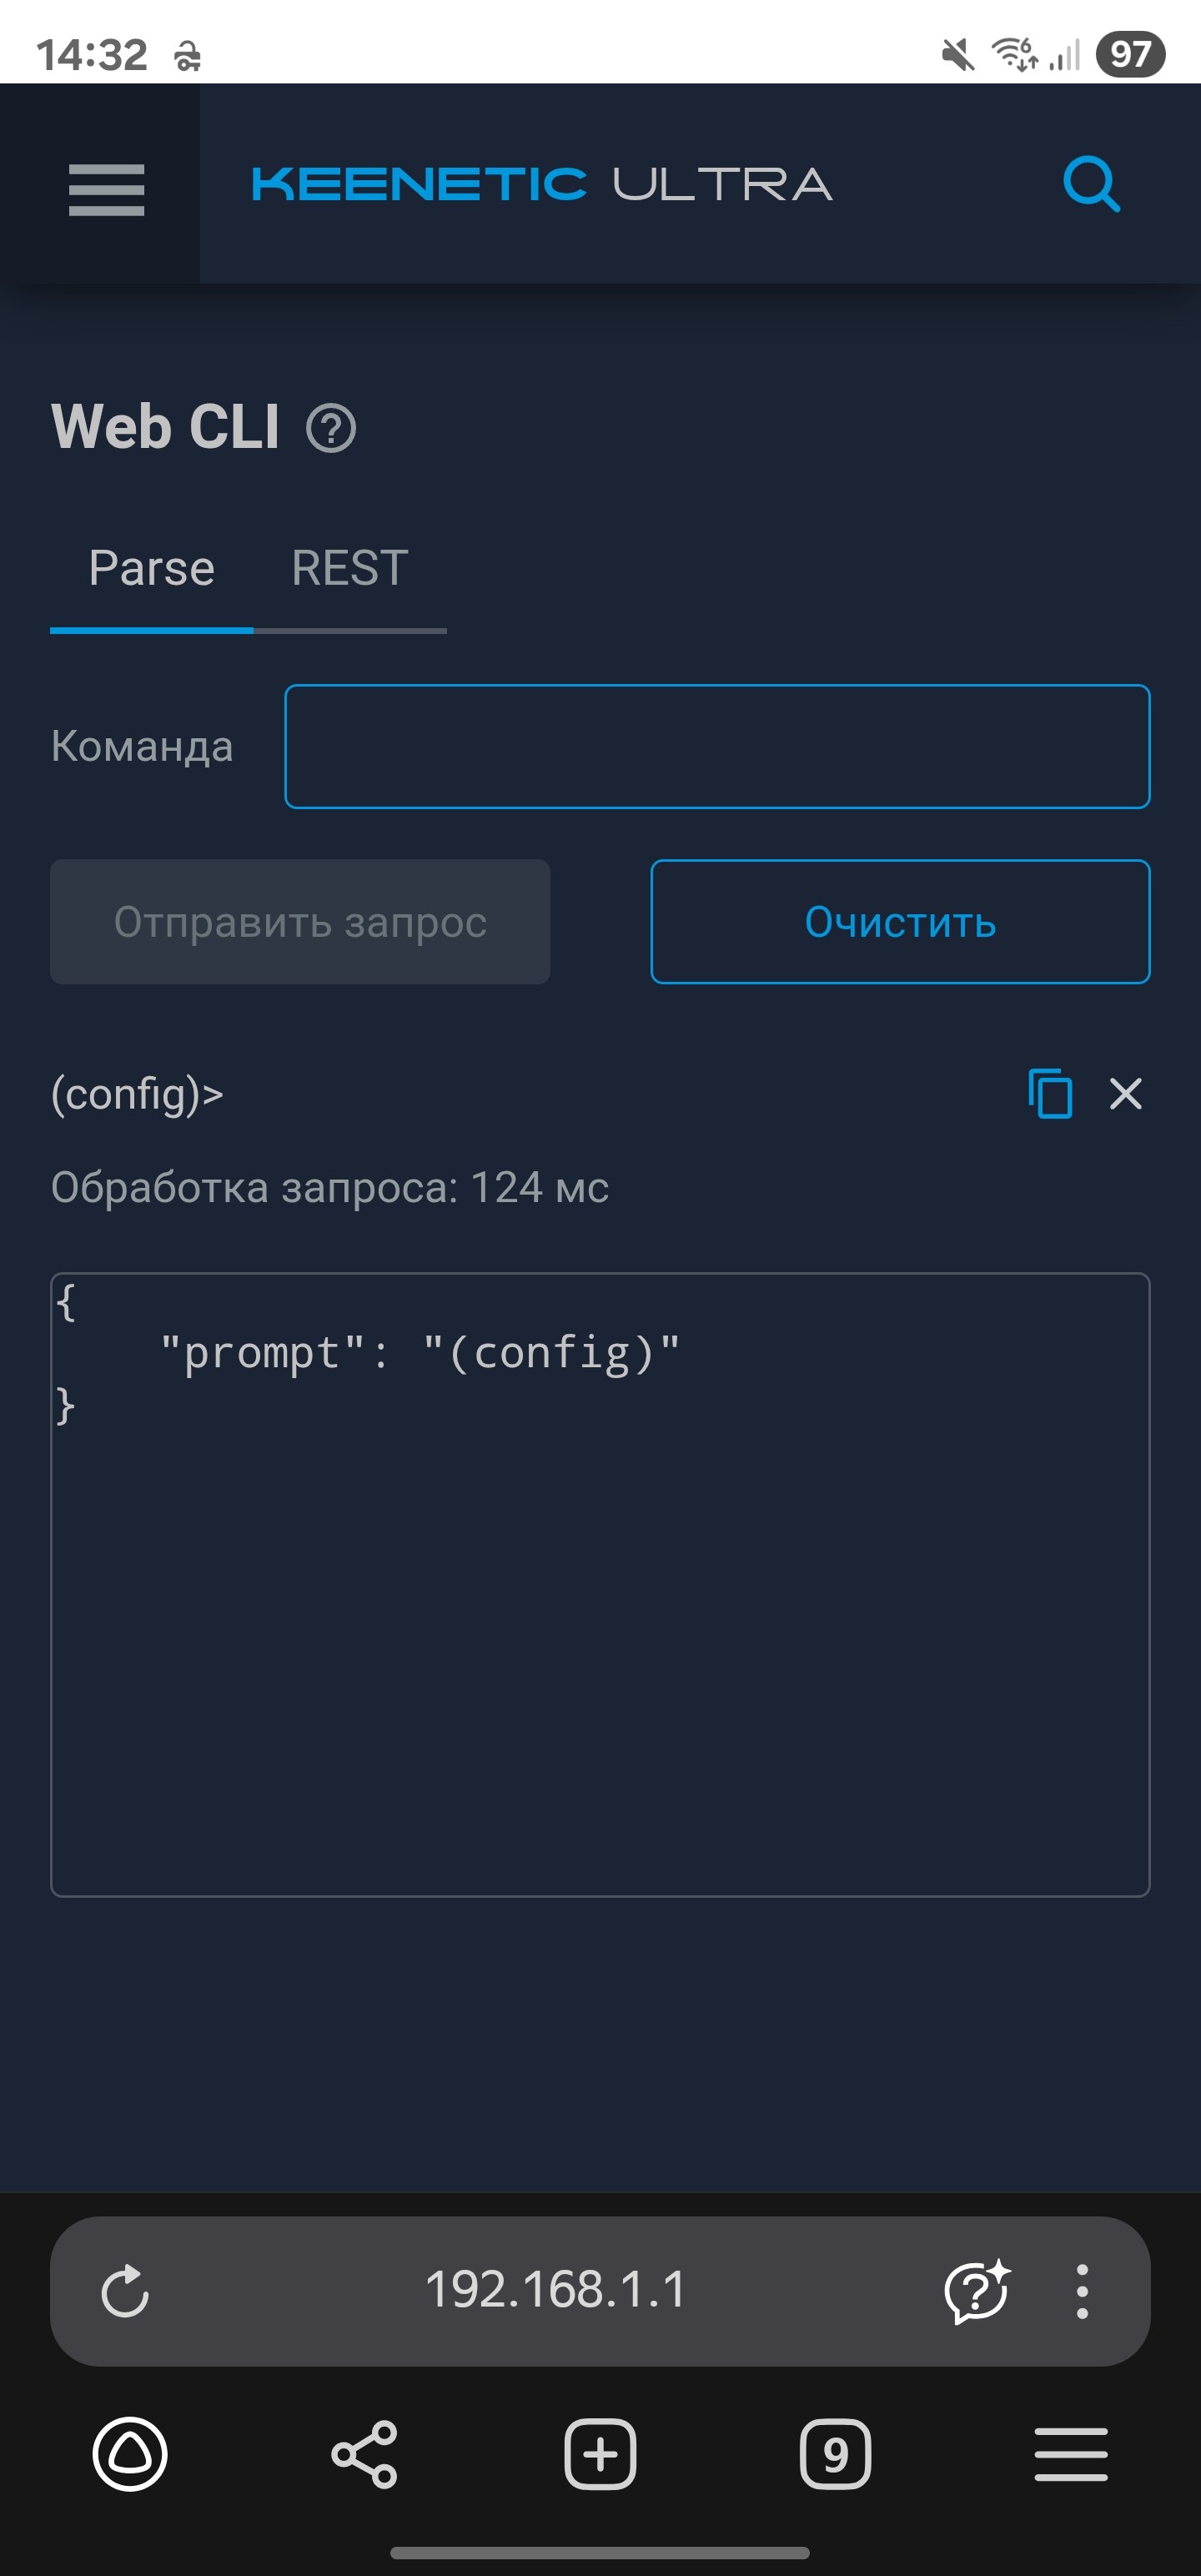The image size is (1201, 2576).
Task: Copy the CLI output to clipboard
Action: (x=1050, y=1093)
